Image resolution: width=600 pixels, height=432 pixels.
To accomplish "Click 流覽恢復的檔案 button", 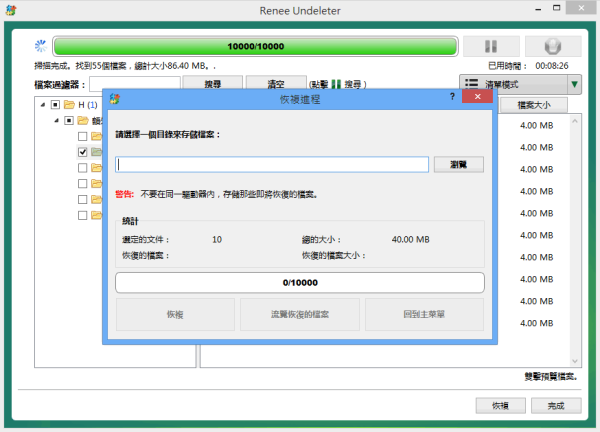I will coord(300,315).
